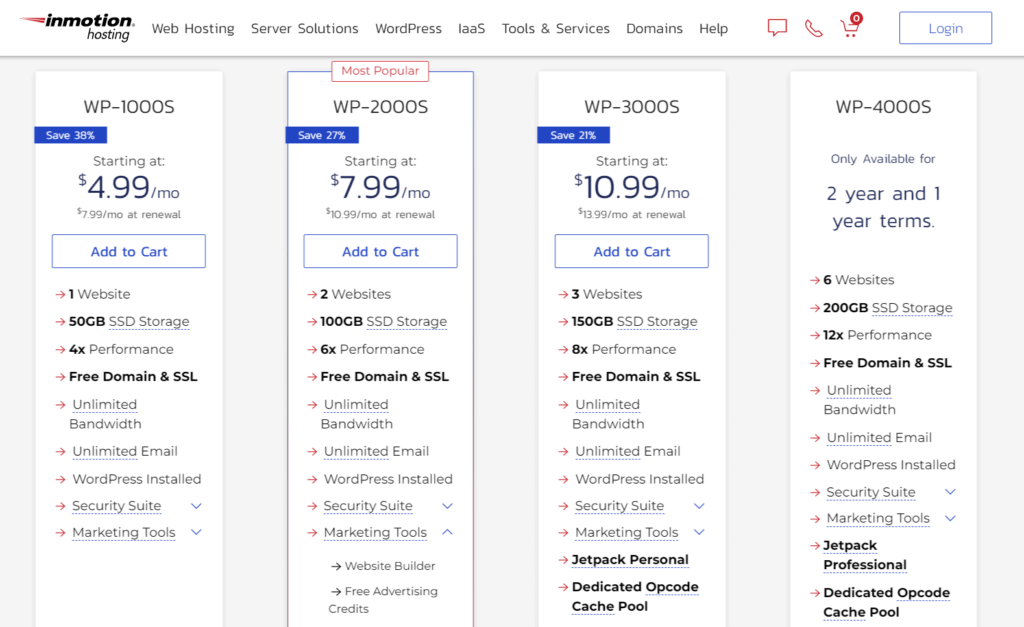The width and height of the screenshot is (1024, 627).
Task: Expand Security Suite in WP-3000S
Action: (699, 506)
